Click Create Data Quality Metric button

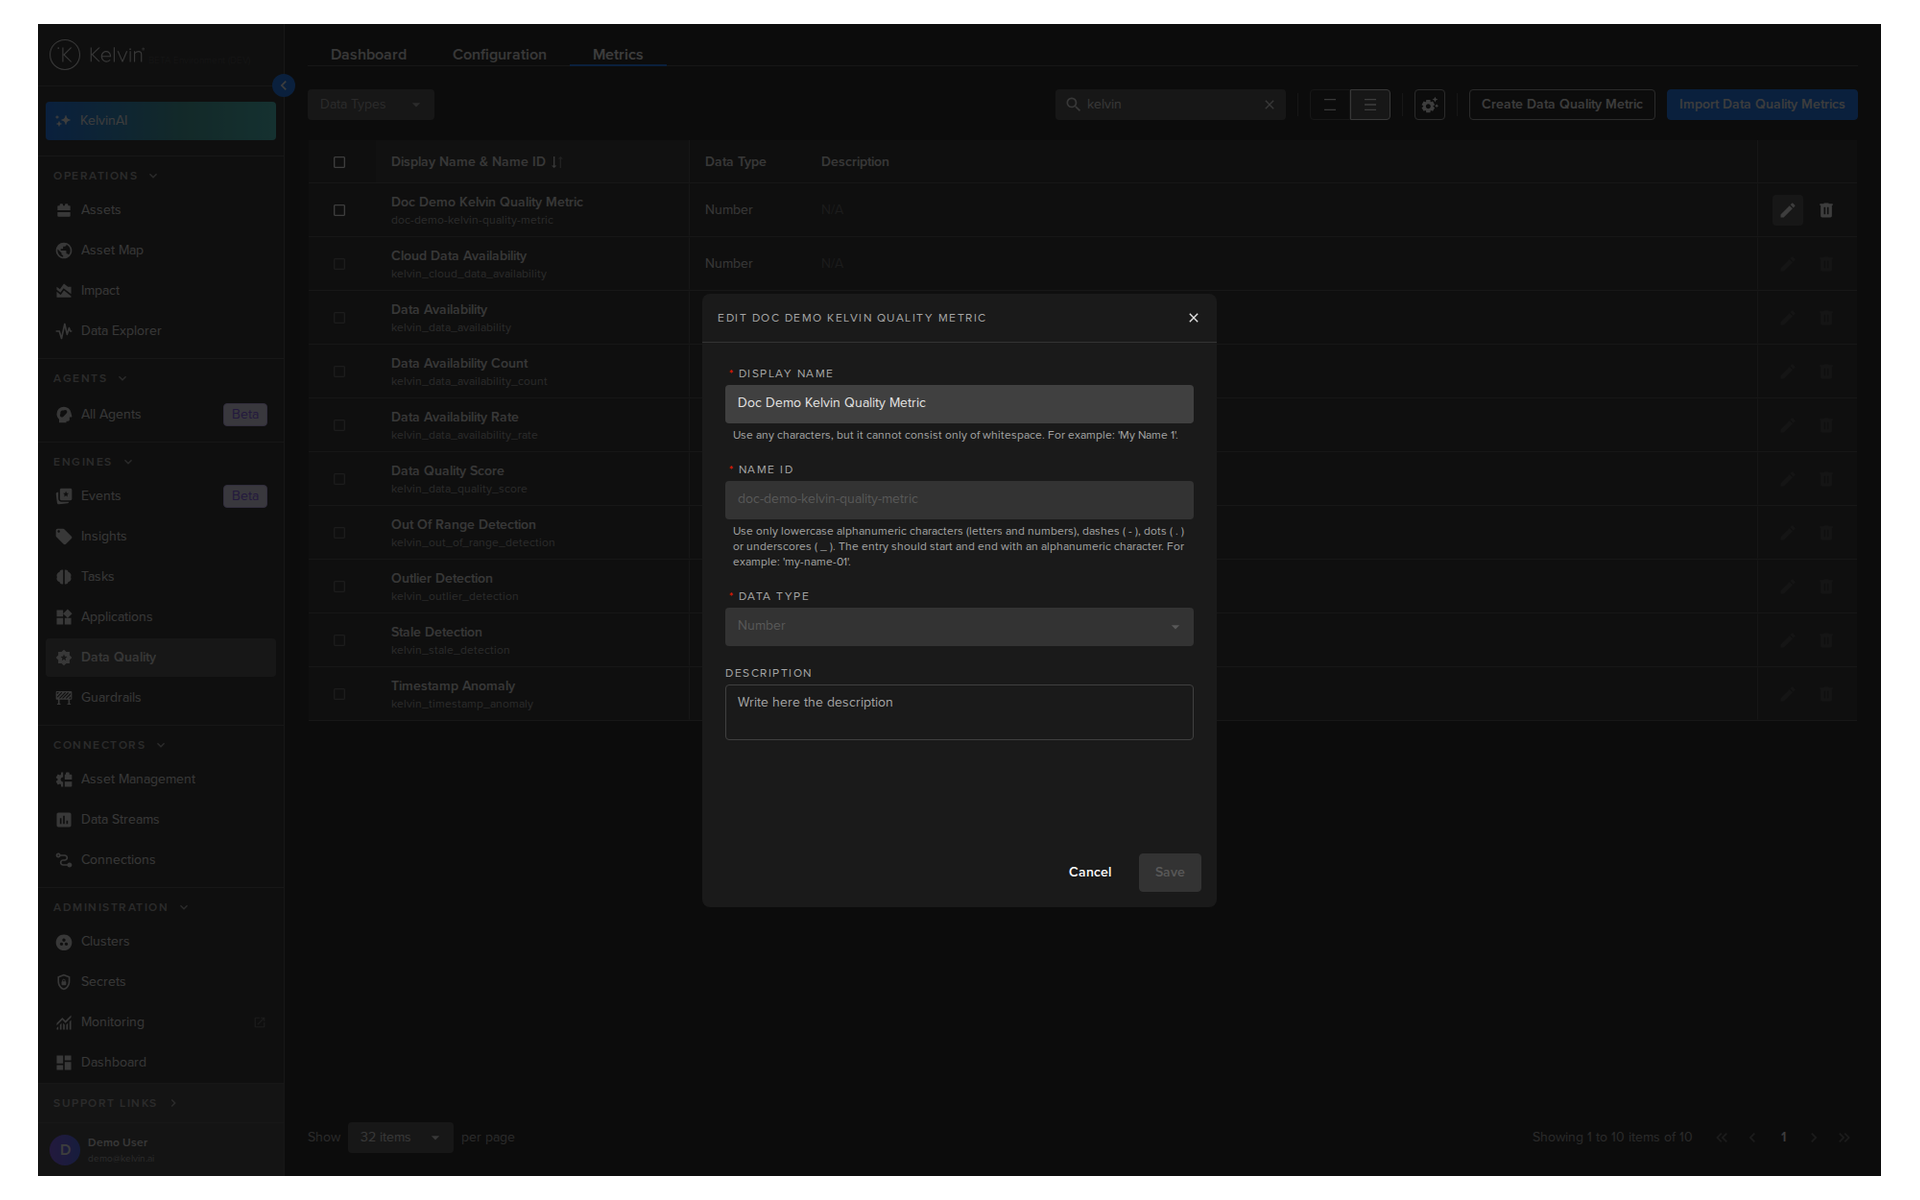click(1562, 105)
